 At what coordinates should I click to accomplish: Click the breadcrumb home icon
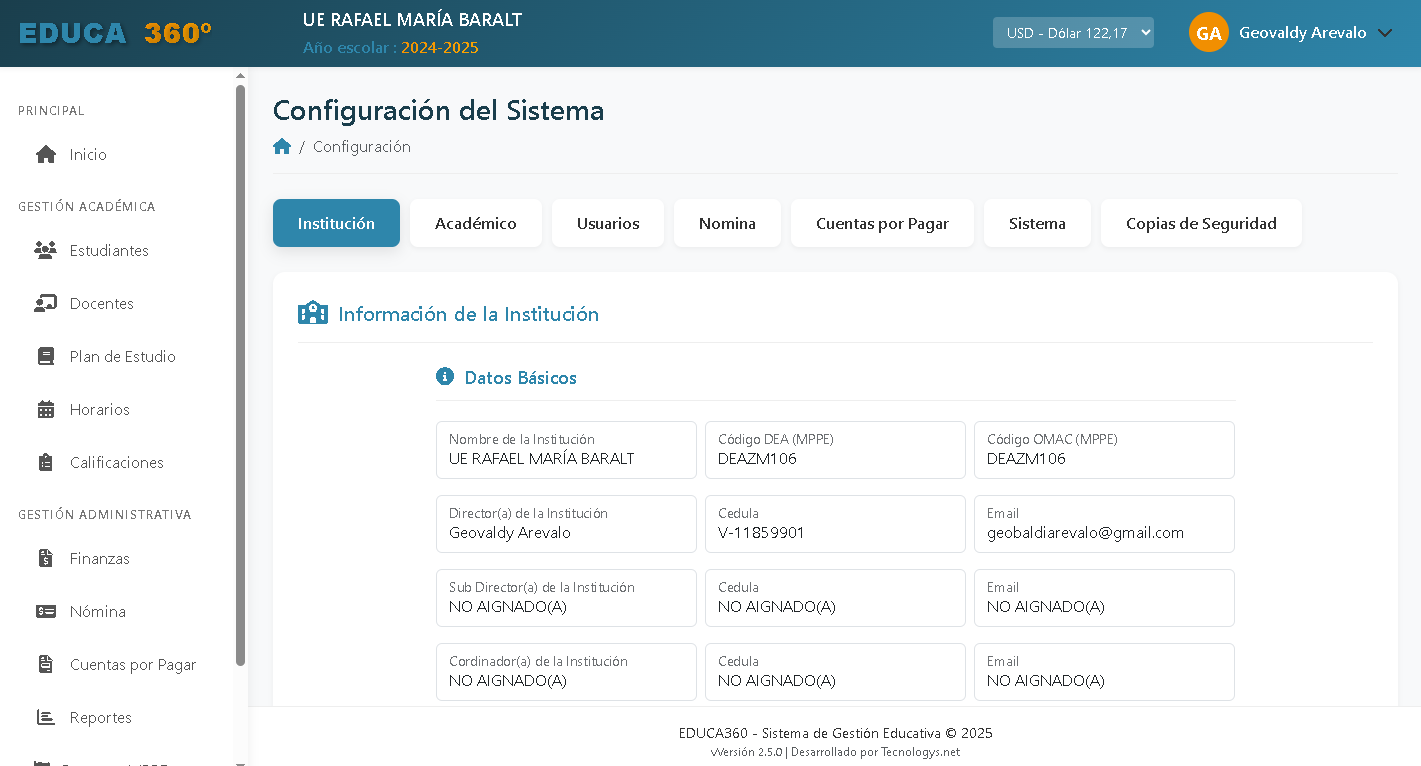pos(282,147)
